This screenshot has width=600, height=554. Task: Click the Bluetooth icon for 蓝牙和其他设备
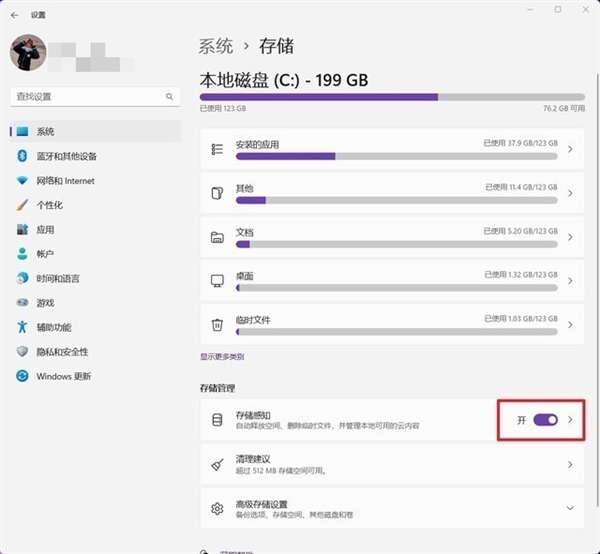click(x=21, y=156)
